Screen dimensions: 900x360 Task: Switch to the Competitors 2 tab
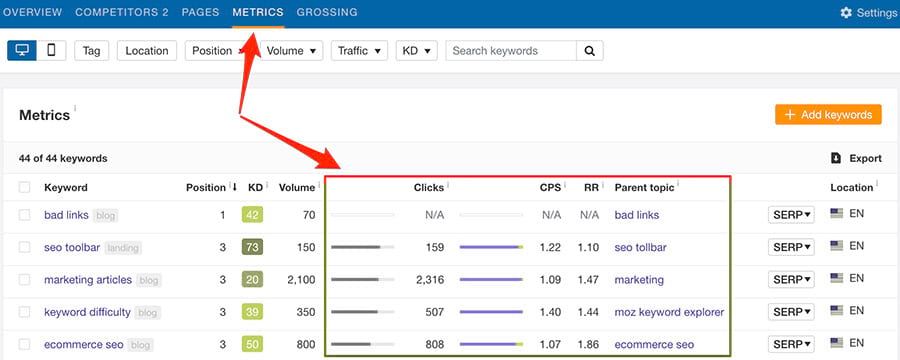pos(122,12)
